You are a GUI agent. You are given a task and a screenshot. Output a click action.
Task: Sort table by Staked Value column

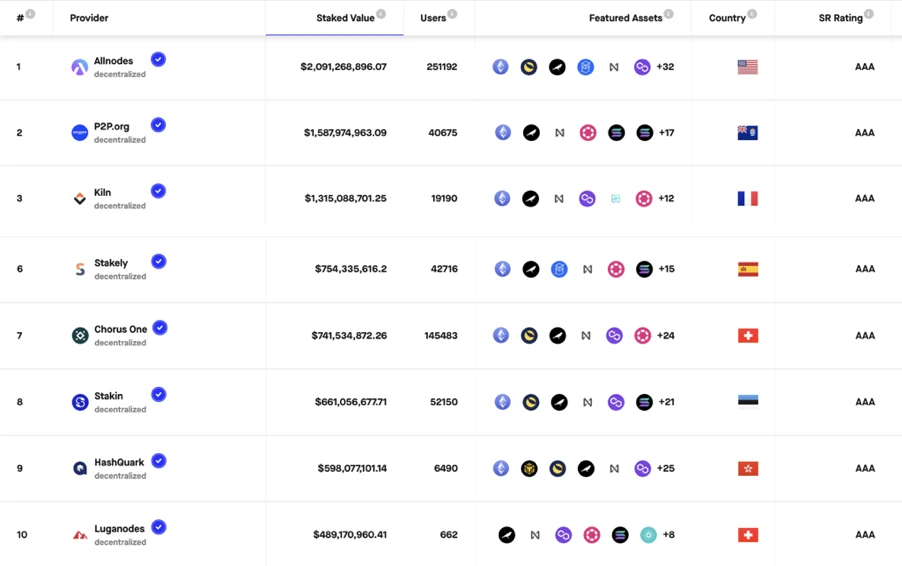[345, 18]
